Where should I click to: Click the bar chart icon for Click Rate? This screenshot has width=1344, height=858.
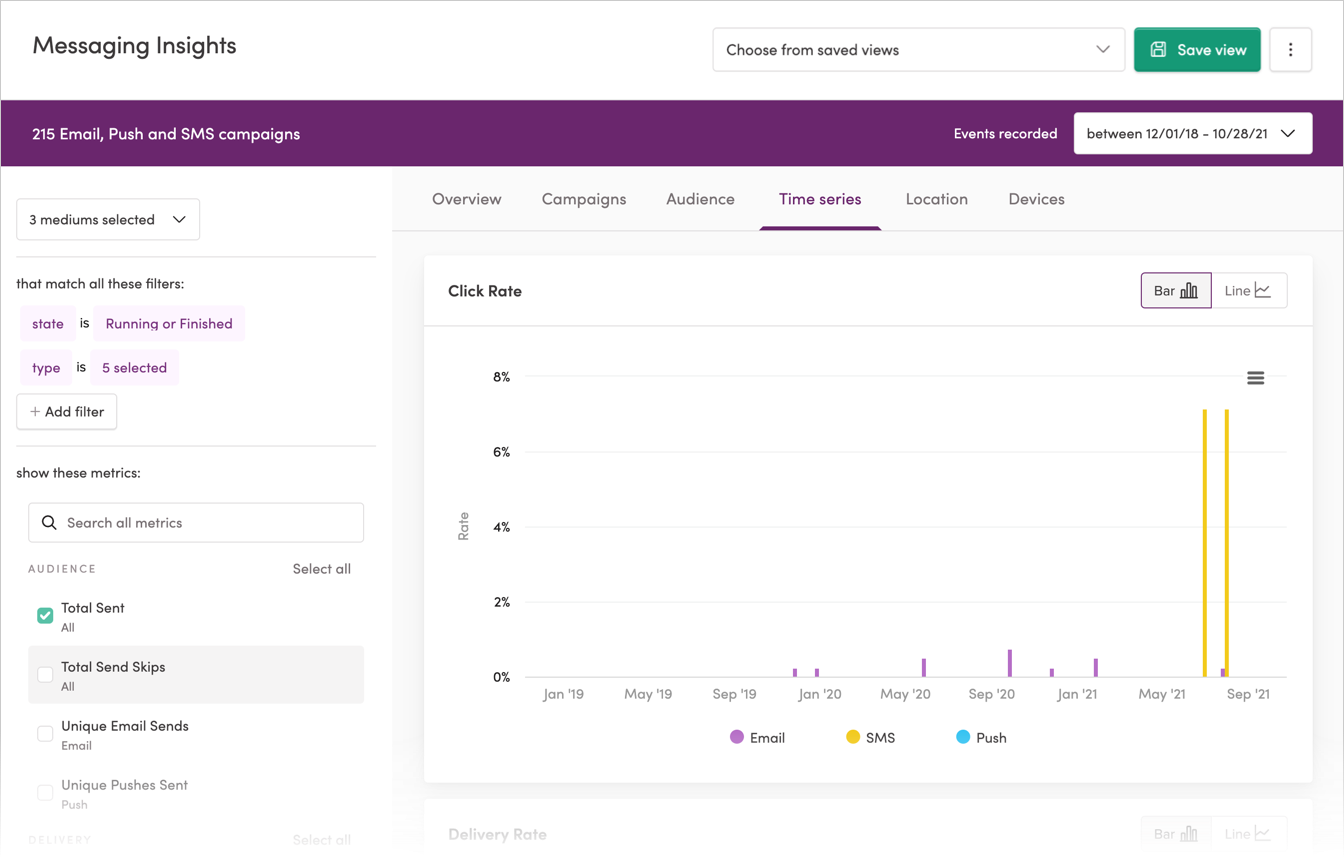(1189, 290)
